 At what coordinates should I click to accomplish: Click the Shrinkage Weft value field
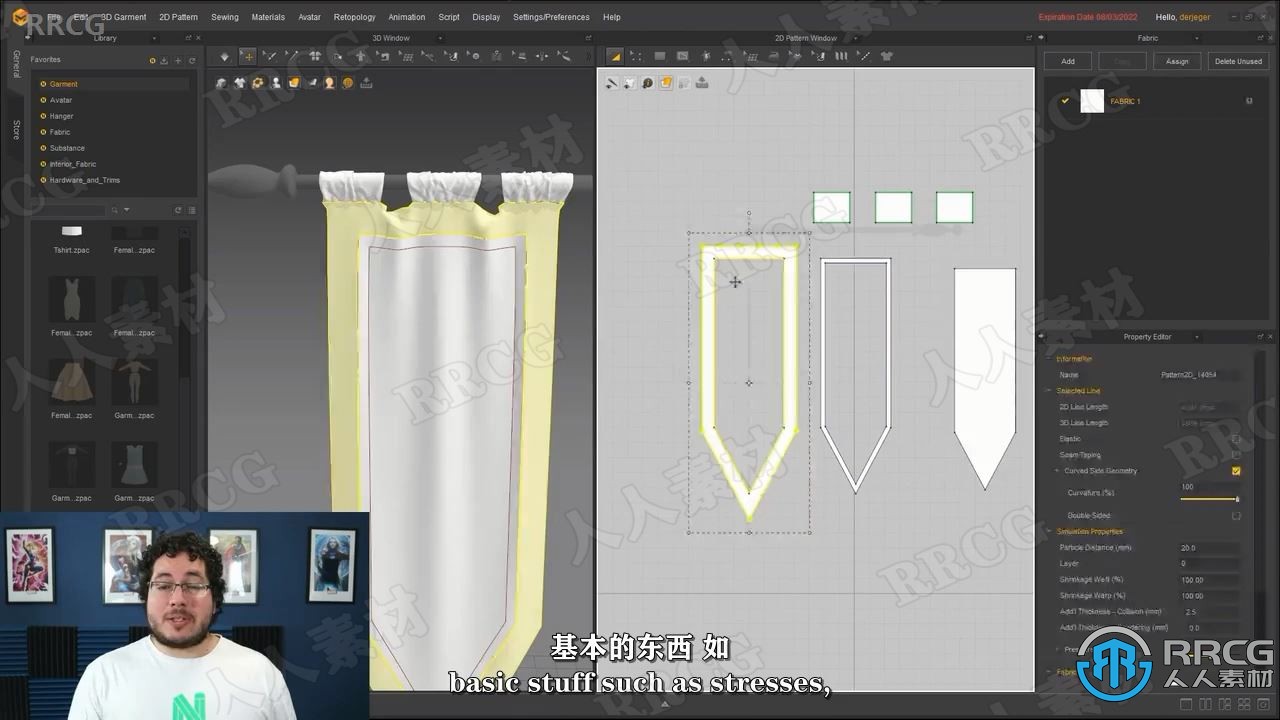coord(1210,580)
